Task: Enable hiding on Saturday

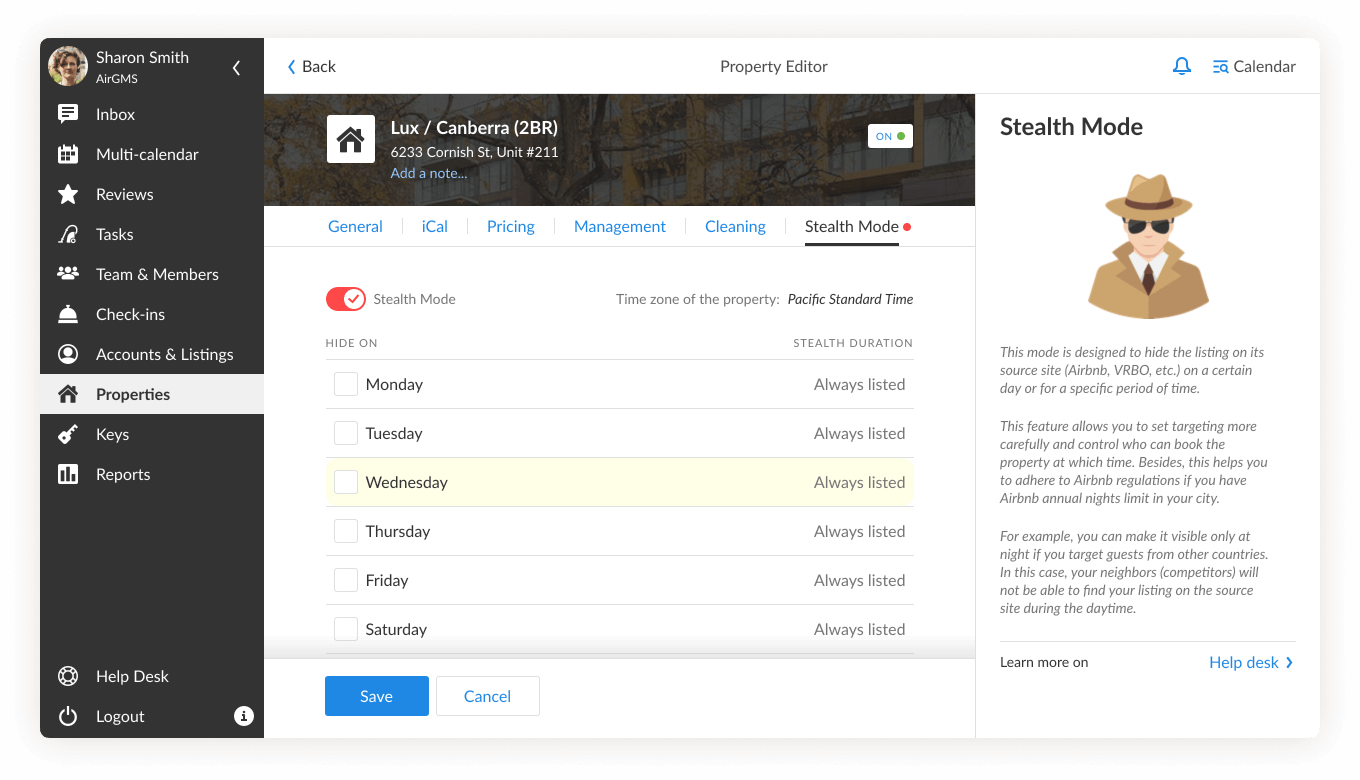Action: click(x=345, y=628)
